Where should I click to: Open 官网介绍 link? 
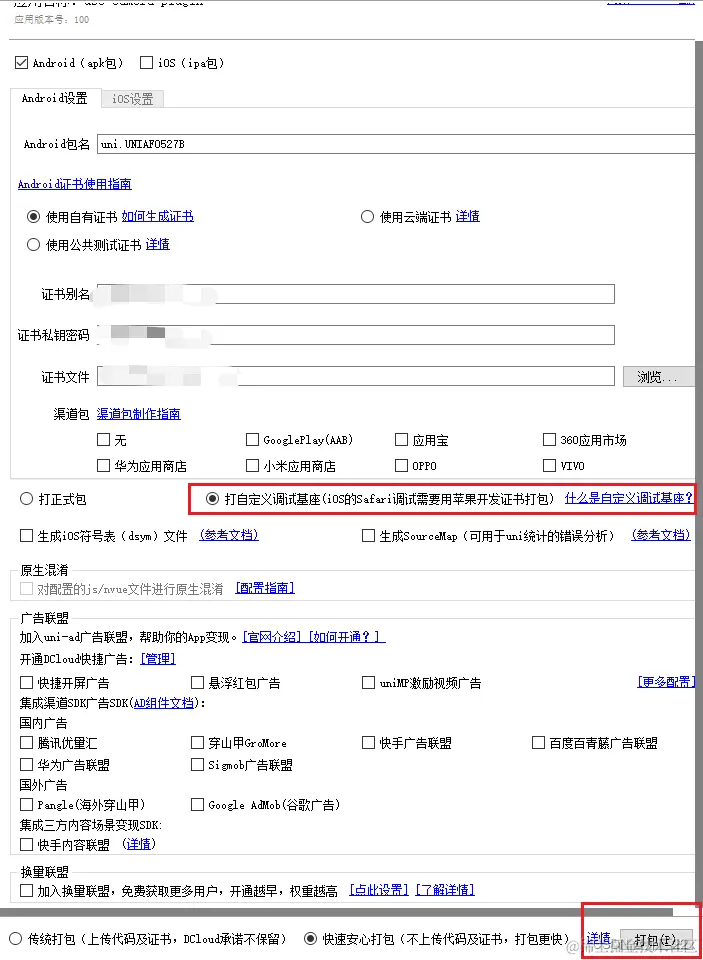click(272, 637)
